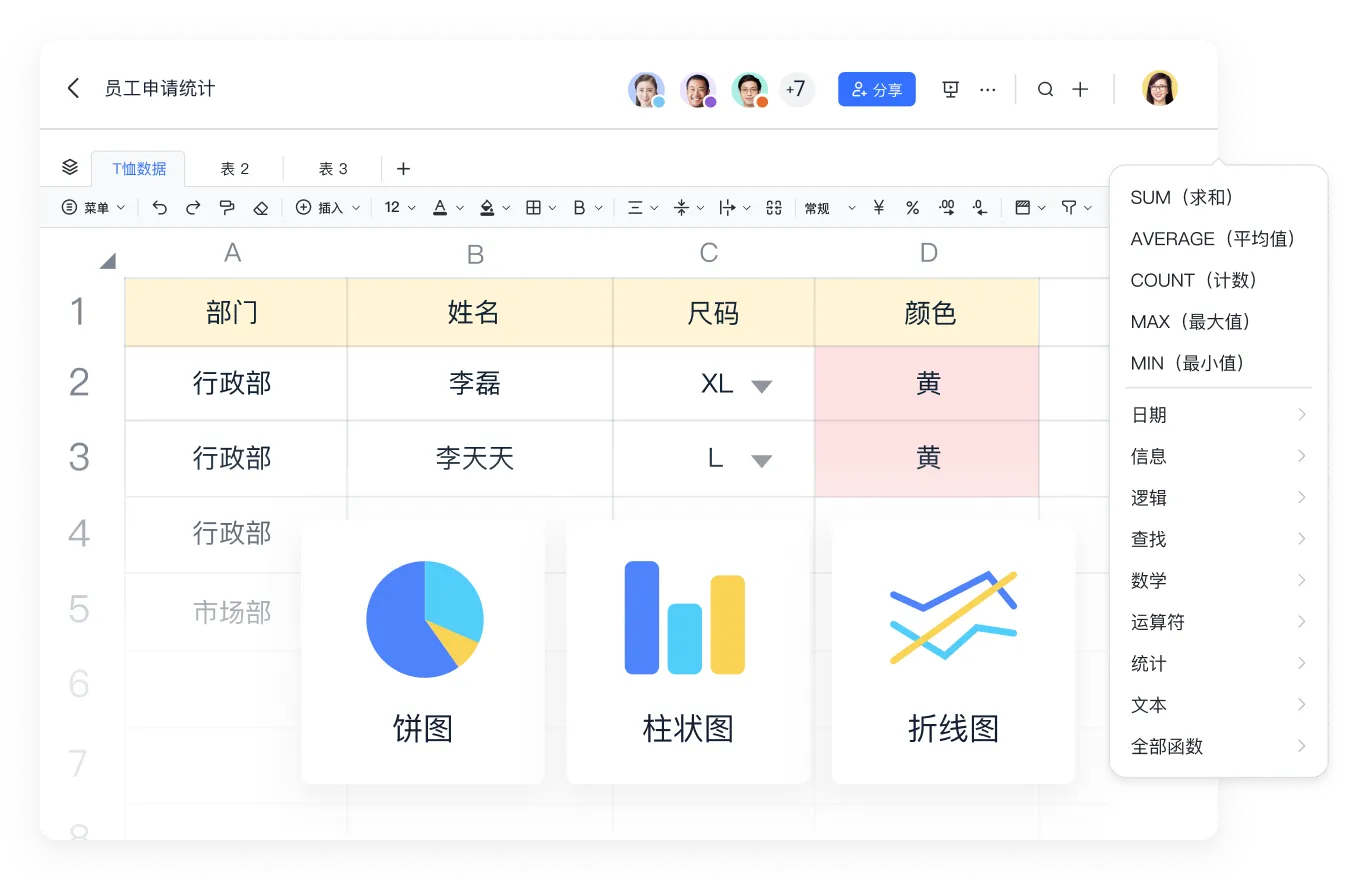Choose SUM（求和）from the function menu

(x=1181, y=198)
